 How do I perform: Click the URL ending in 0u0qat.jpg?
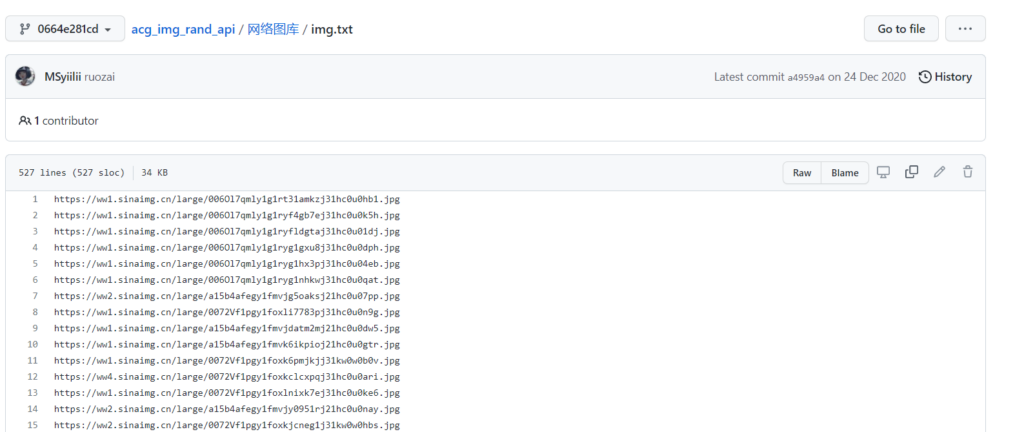pyautogui.click(x=227, y=280)
